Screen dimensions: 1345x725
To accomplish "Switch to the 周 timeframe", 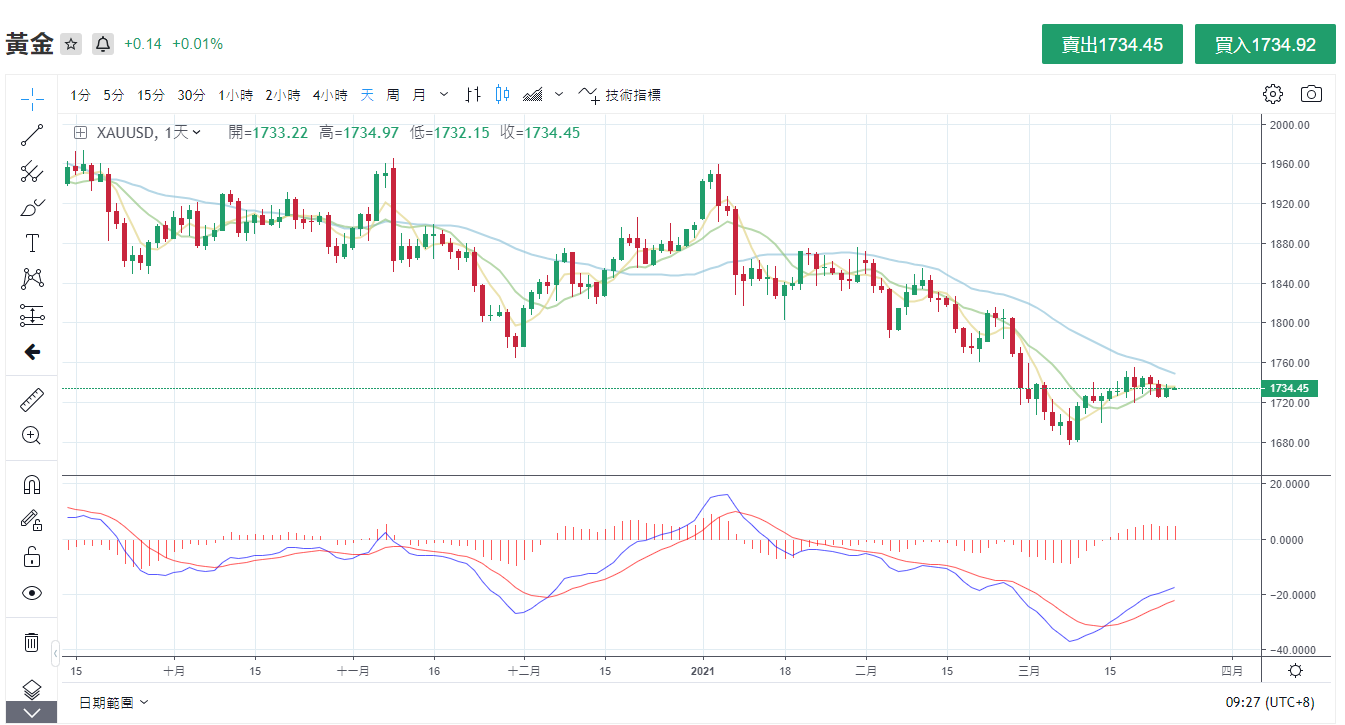I will [393, 95].
